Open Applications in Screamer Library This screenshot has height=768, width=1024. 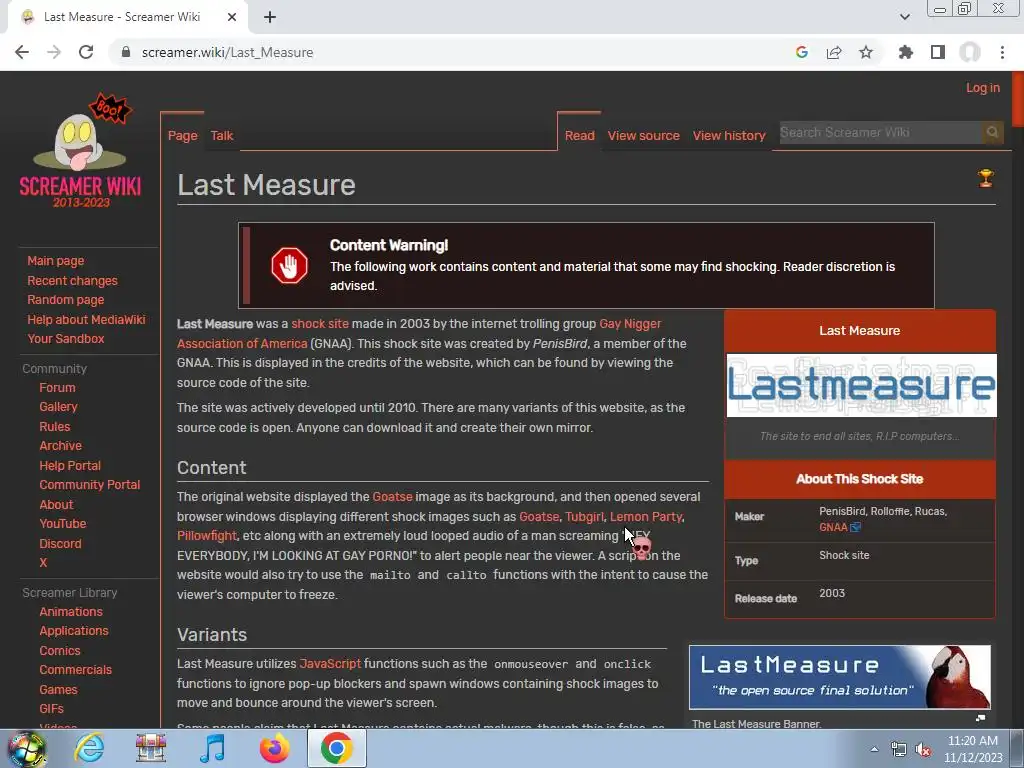tap(74, 631)
